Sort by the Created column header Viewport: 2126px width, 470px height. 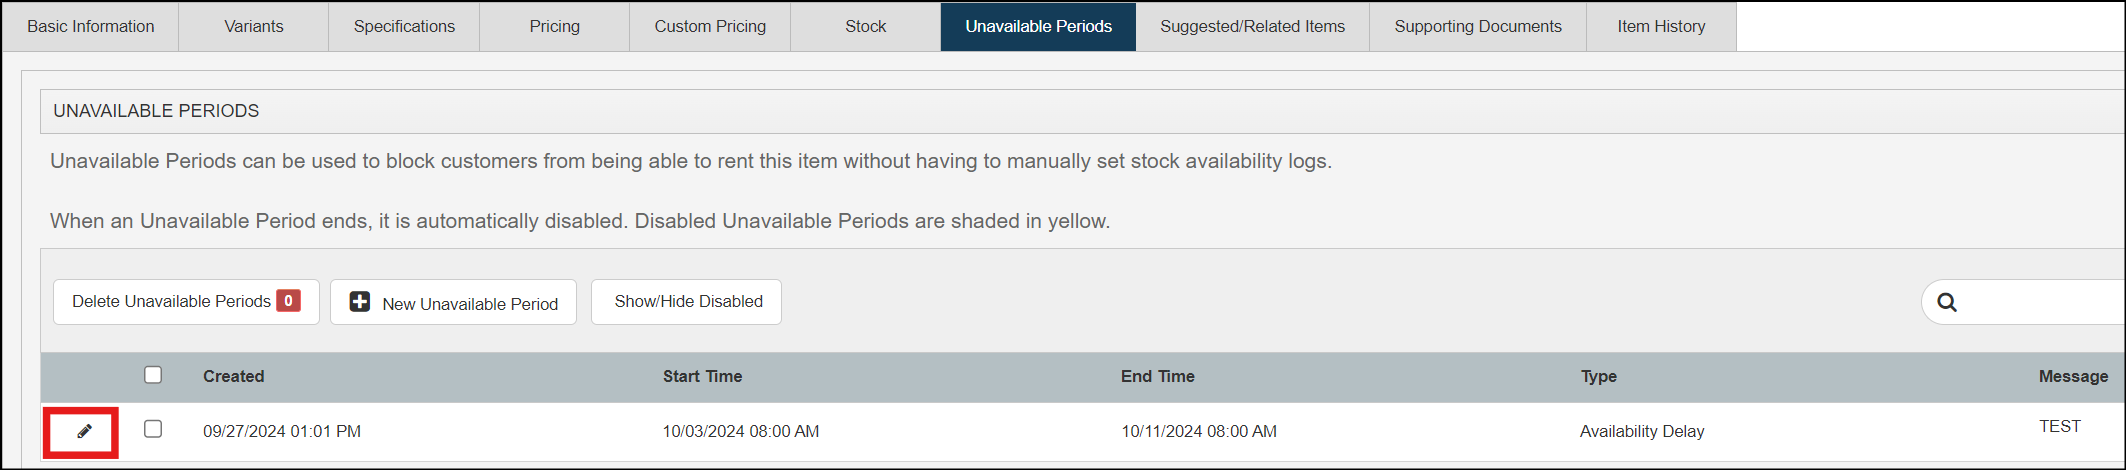234,377
